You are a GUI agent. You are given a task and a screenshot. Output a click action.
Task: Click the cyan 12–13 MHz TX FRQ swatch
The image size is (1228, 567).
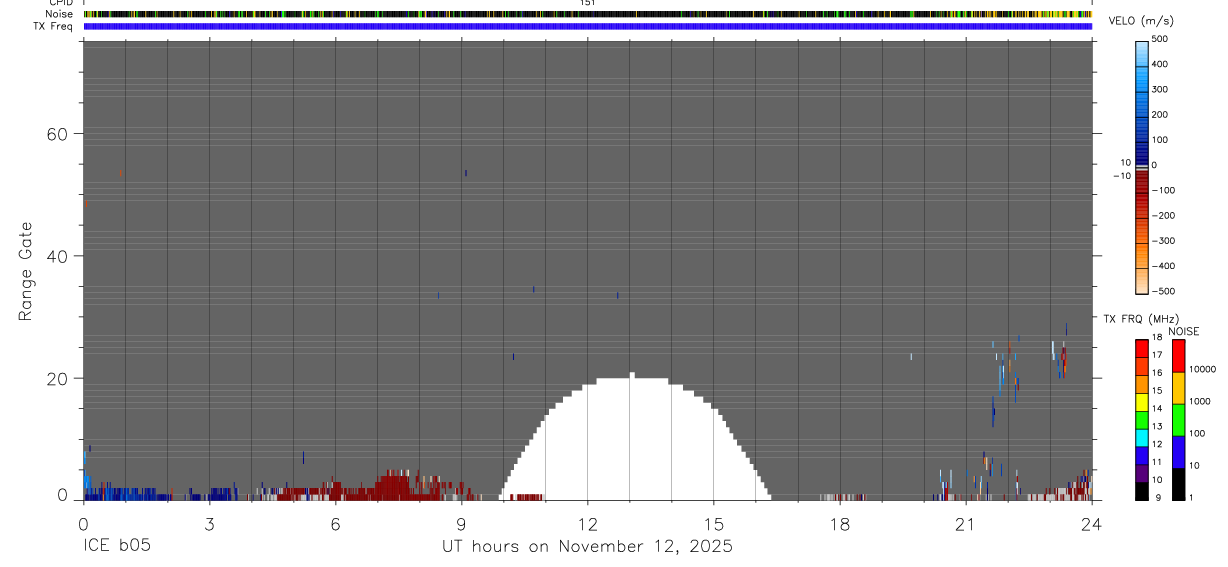coord(1142,436)
